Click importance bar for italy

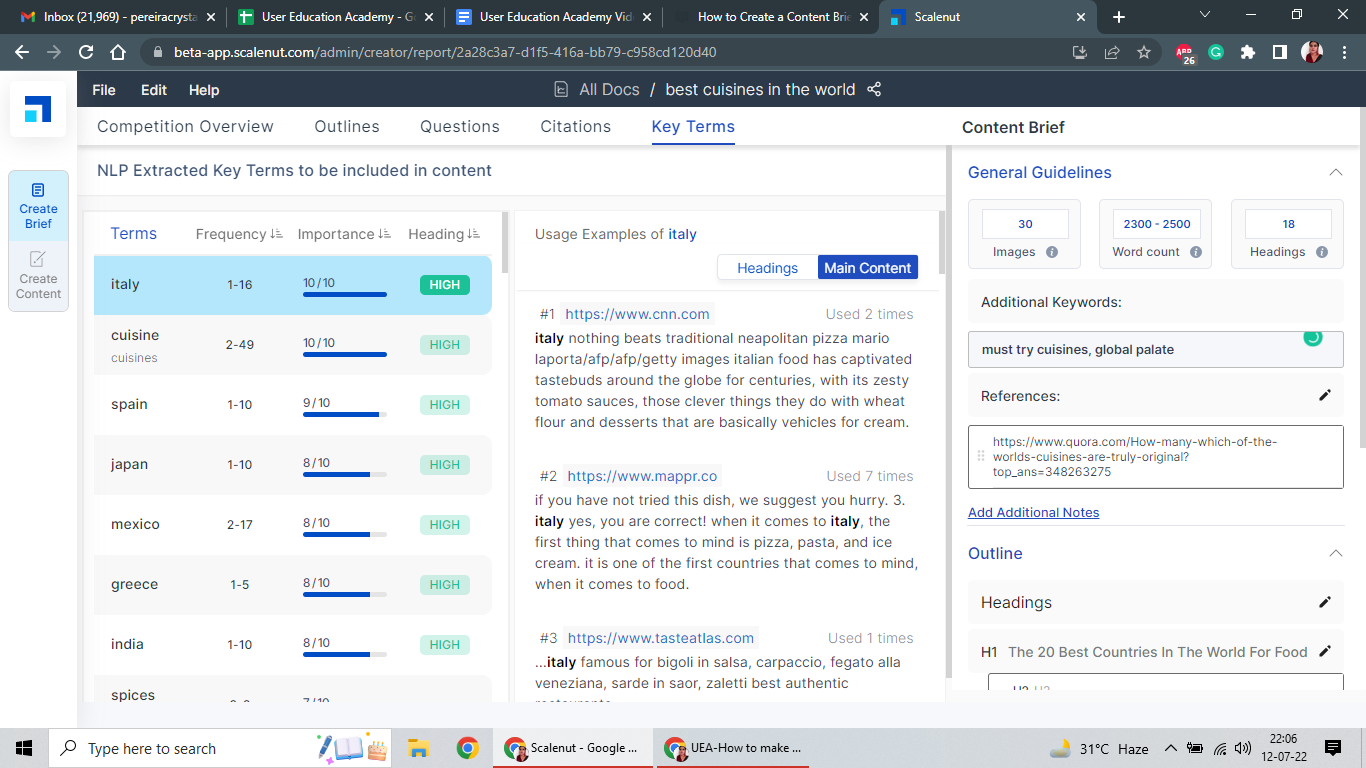pos(345,294)
